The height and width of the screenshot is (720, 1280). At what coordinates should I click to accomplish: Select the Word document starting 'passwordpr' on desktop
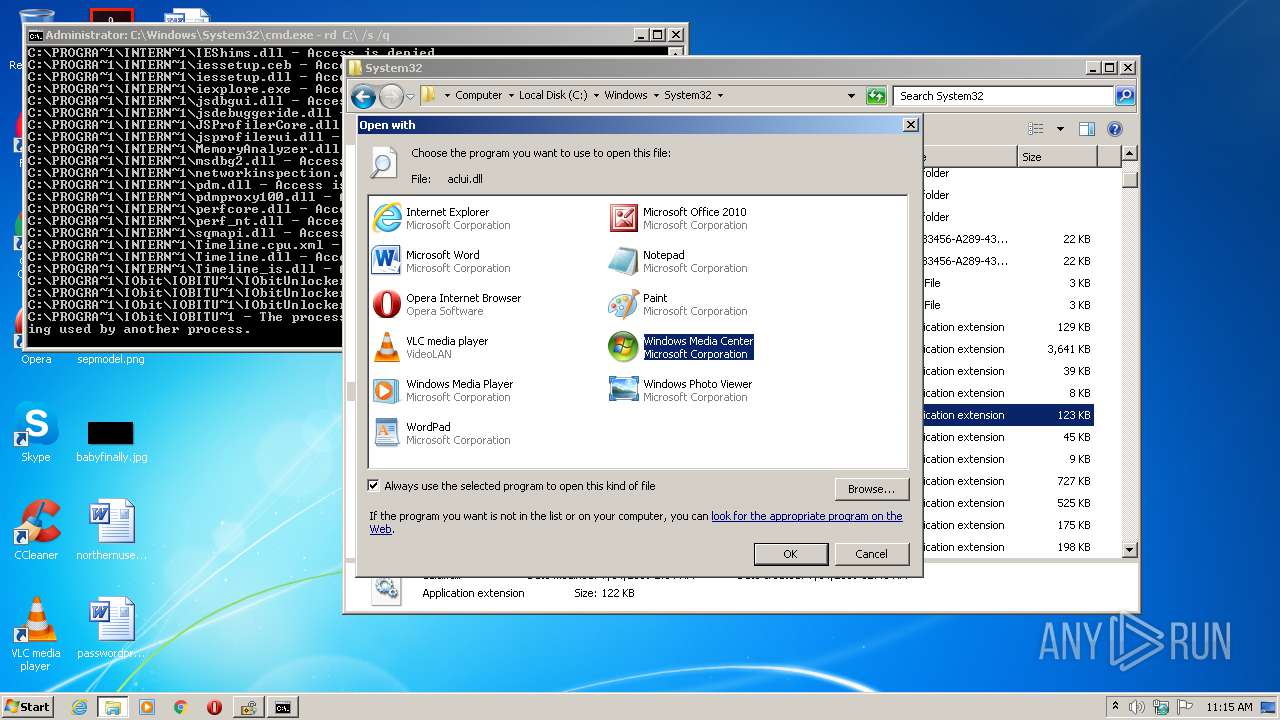111,628
